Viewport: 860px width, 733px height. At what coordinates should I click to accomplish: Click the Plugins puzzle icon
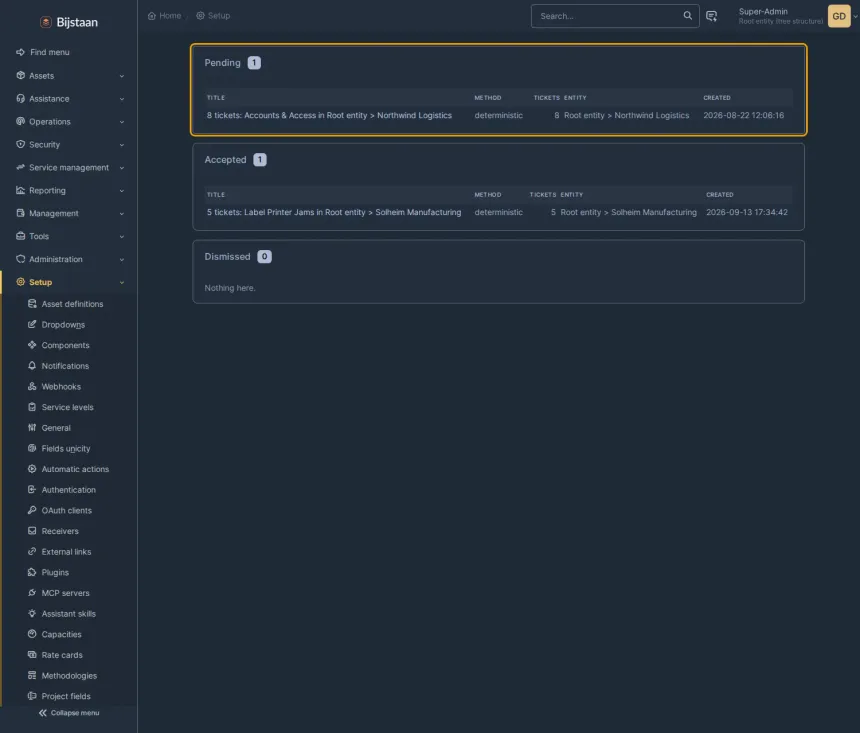point(32,572)
